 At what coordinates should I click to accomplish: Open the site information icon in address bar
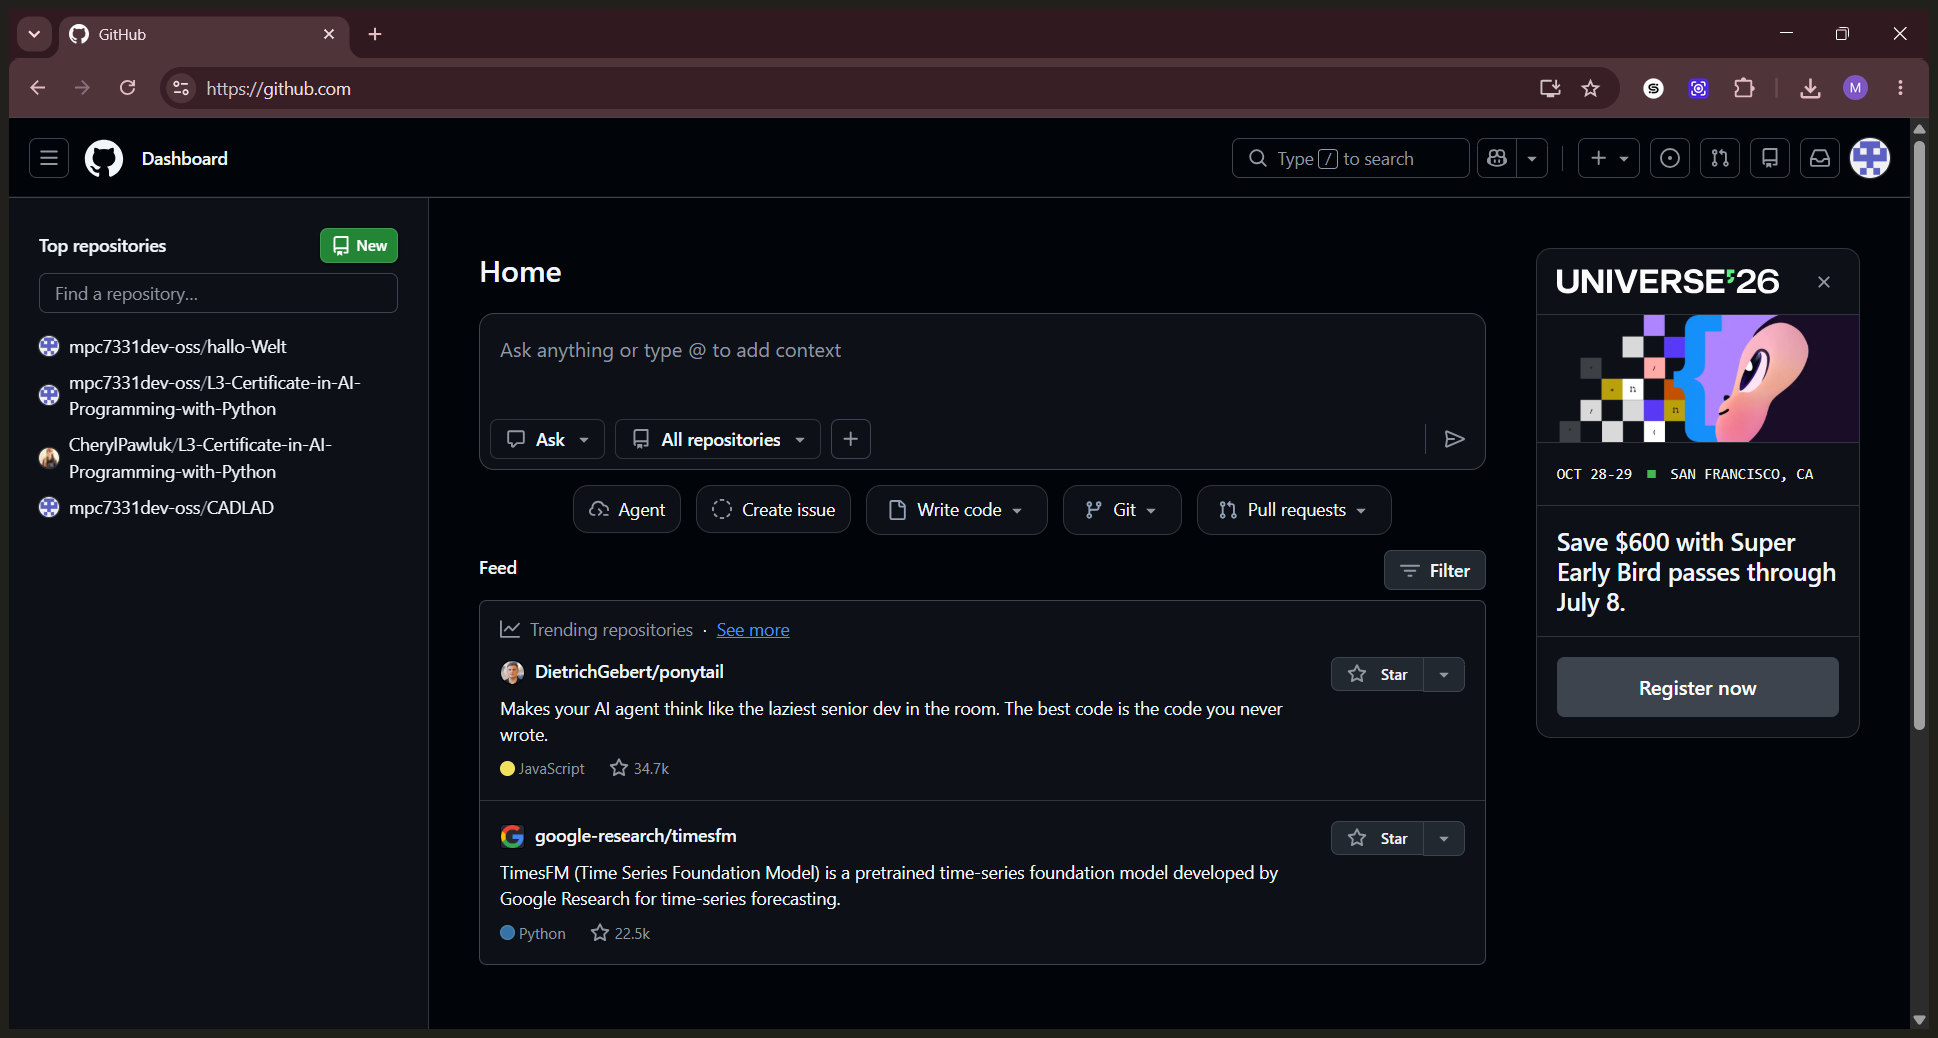pos(181,88)
